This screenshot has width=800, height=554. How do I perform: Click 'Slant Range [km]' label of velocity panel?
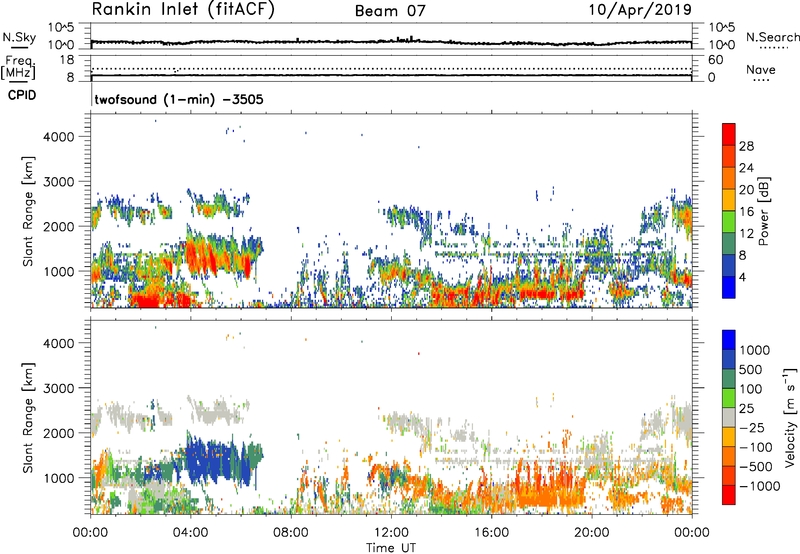(28, 417)
